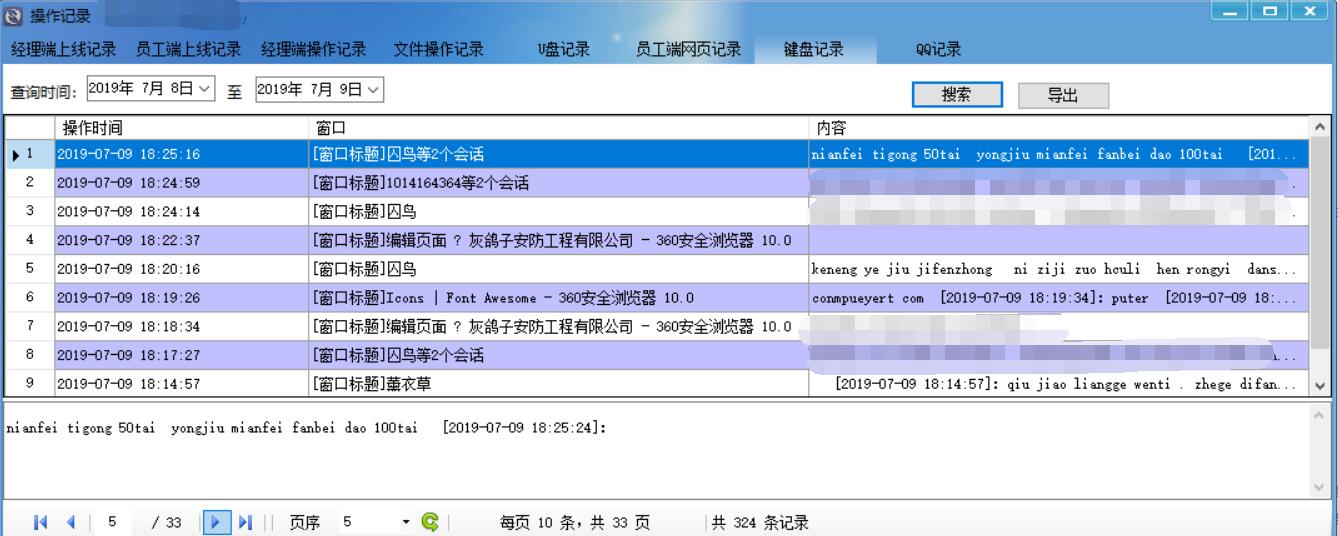This screenshot has width=1338, height=536.
Task: Click the 搜索 button
Action: point(956,95)
